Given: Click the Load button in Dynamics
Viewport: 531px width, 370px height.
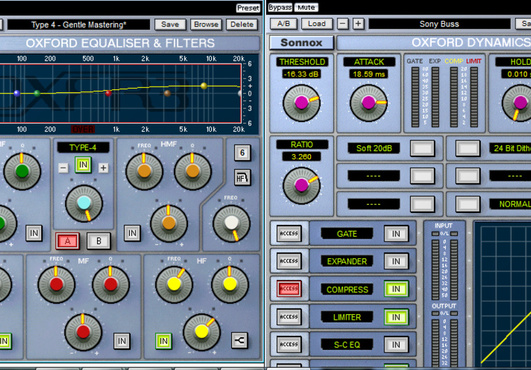Looking at the screenshot, I should [317, 24].
